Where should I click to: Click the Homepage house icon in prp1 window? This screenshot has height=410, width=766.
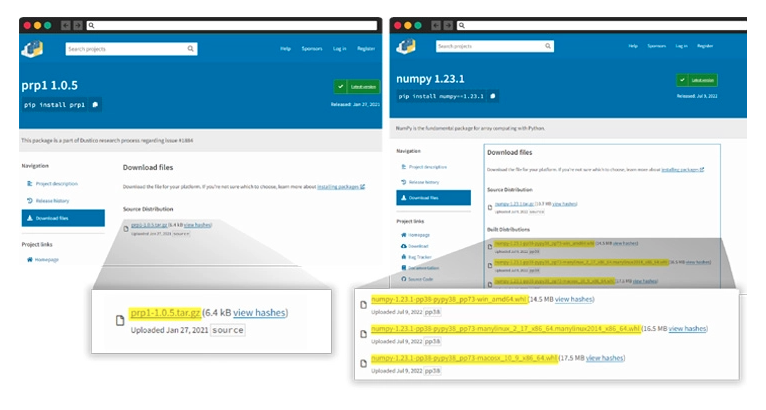pos(30,259)
